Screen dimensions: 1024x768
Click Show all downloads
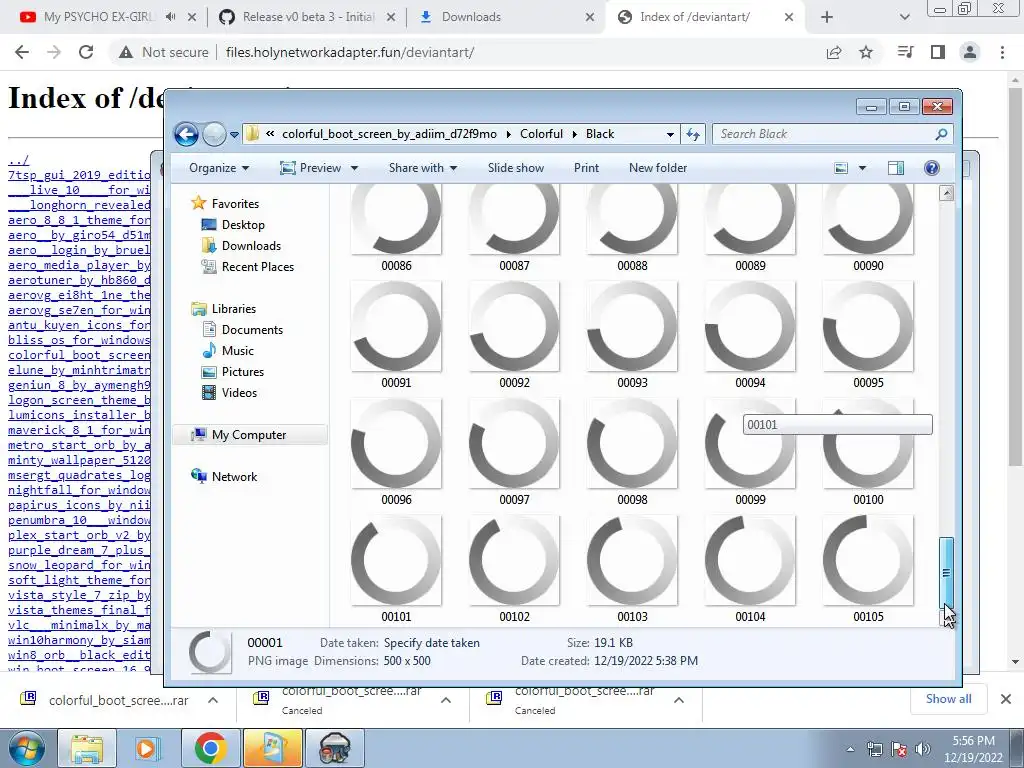(x=948, y=699)
